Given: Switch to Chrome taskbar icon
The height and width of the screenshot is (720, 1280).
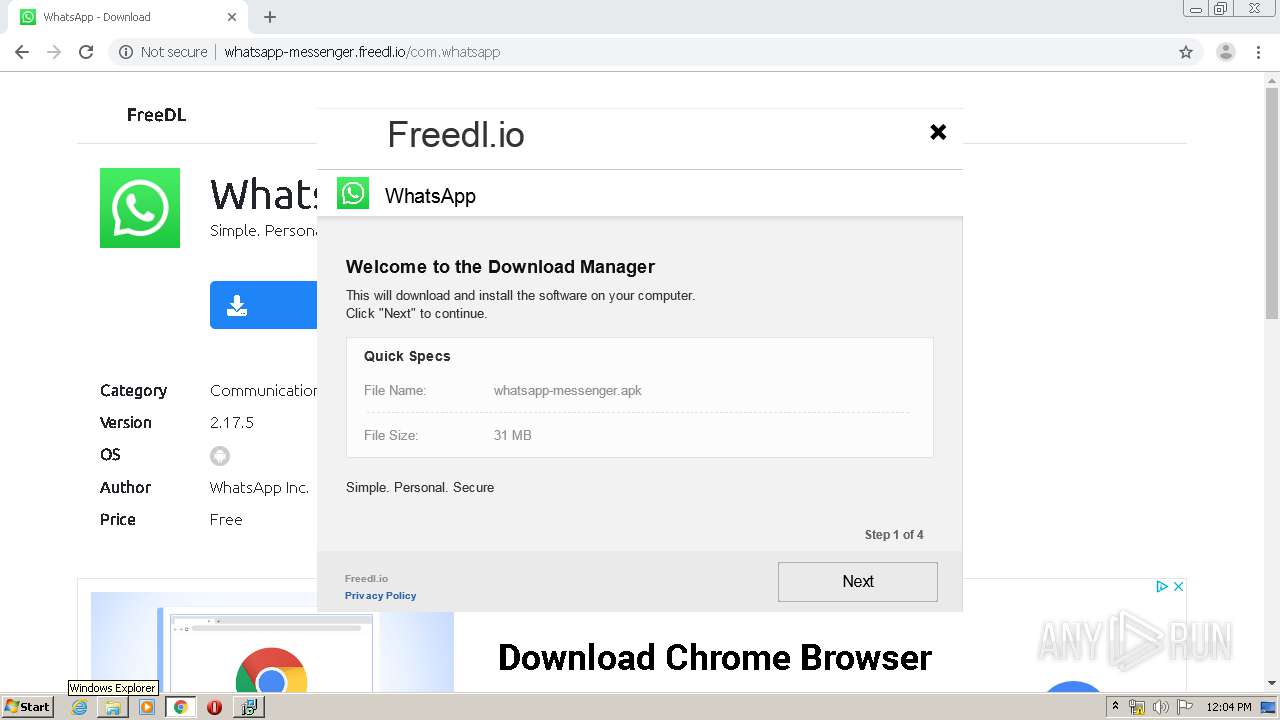Looking at the screenshot, I should click(x=181, y=707).
